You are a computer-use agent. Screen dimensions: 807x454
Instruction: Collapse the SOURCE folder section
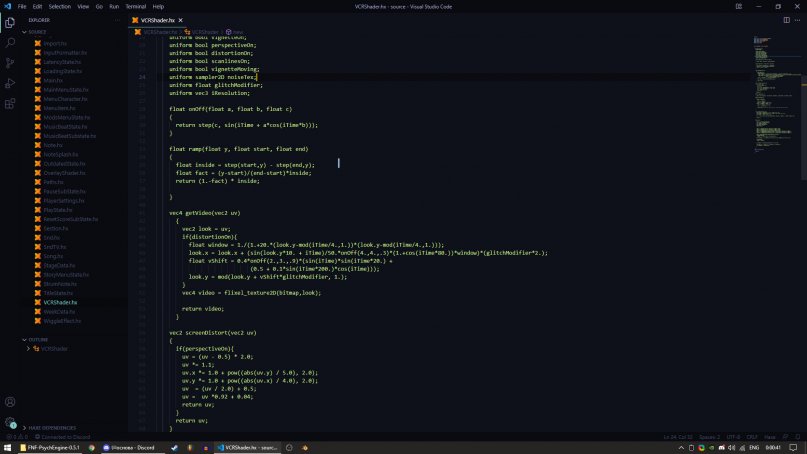click(37, 32)
